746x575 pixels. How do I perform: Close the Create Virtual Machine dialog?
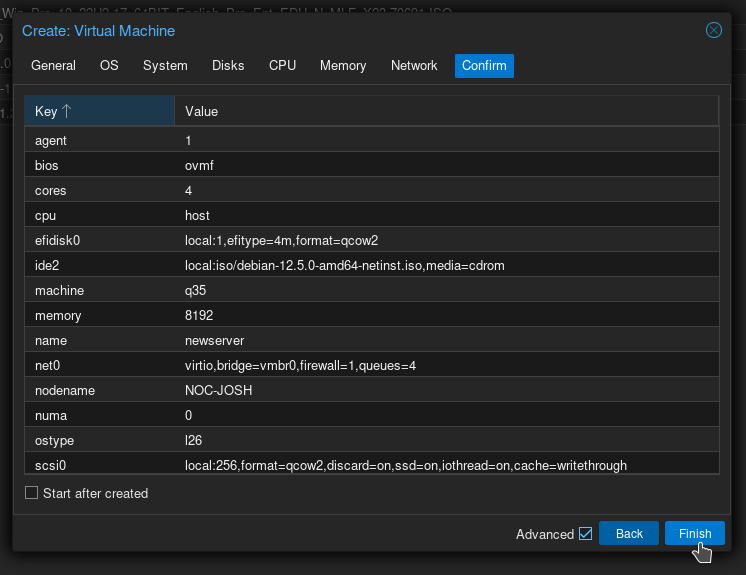pos(713,30)
